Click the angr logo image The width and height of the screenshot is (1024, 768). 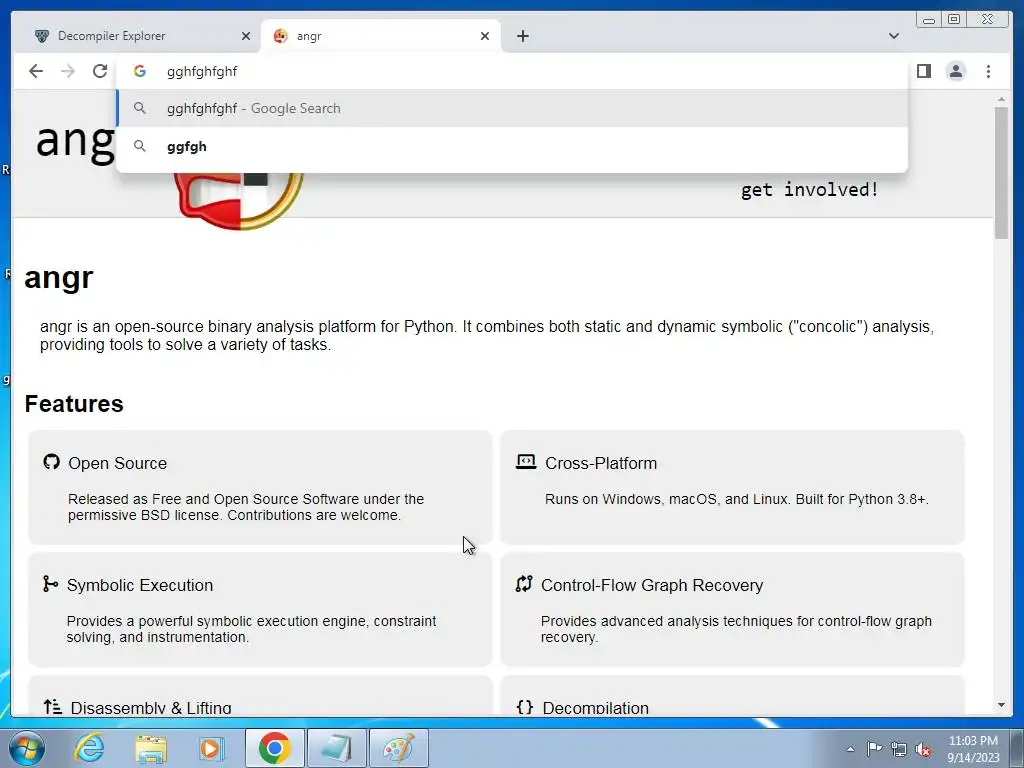(x=239, y=200)
